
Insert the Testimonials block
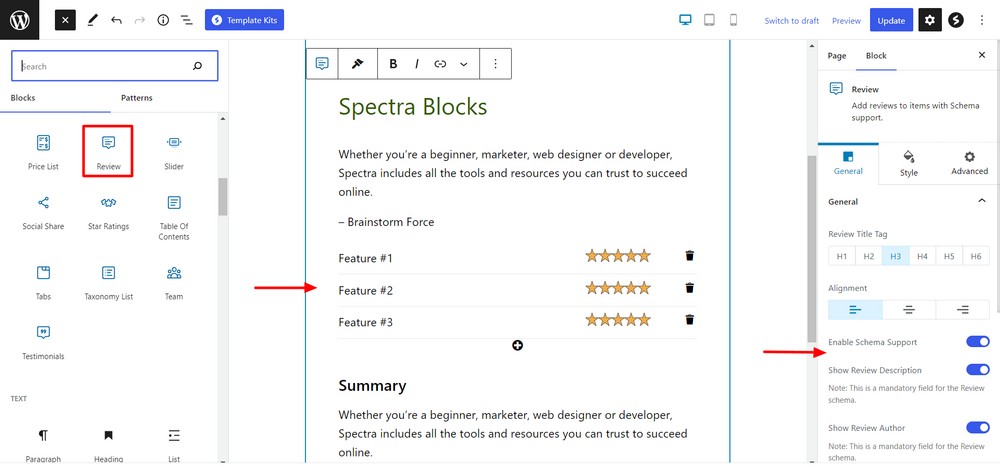tap(43, 343)
